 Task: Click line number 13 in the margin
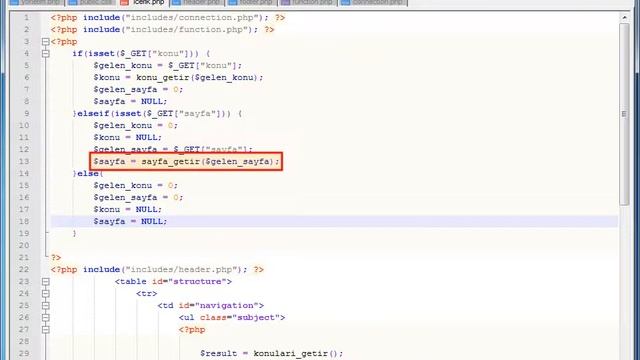click(24, 162)
